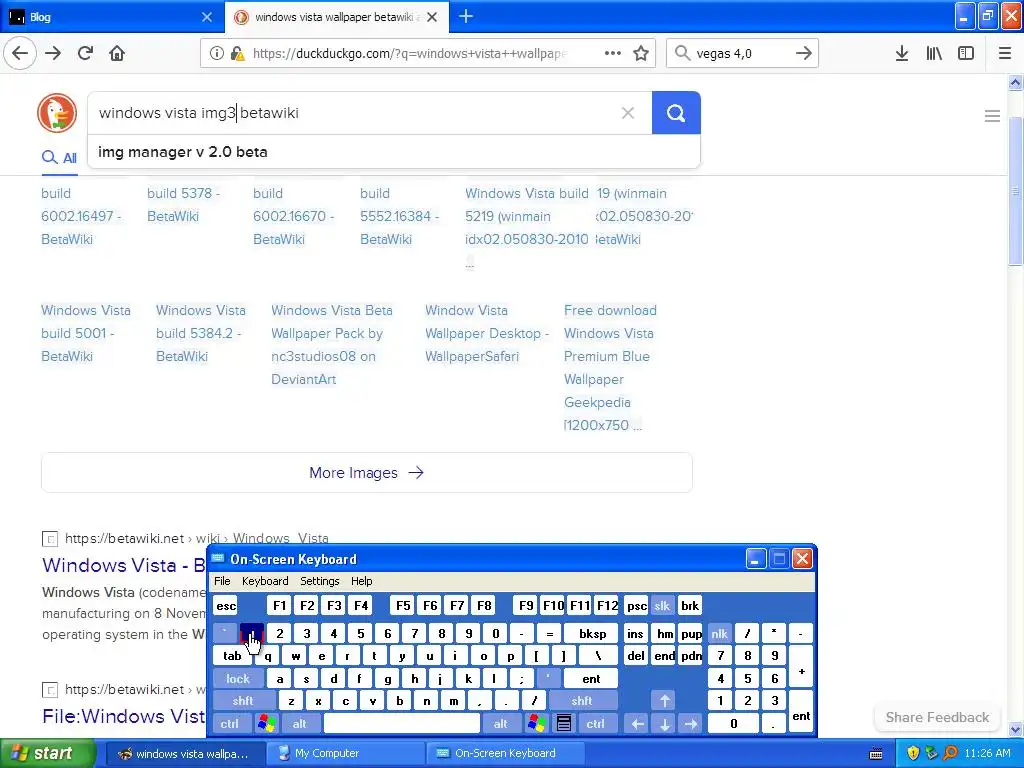The height and width of the screenshot is (768, 1024).
Task: Select the All results tab
Action: click(59, 157)
